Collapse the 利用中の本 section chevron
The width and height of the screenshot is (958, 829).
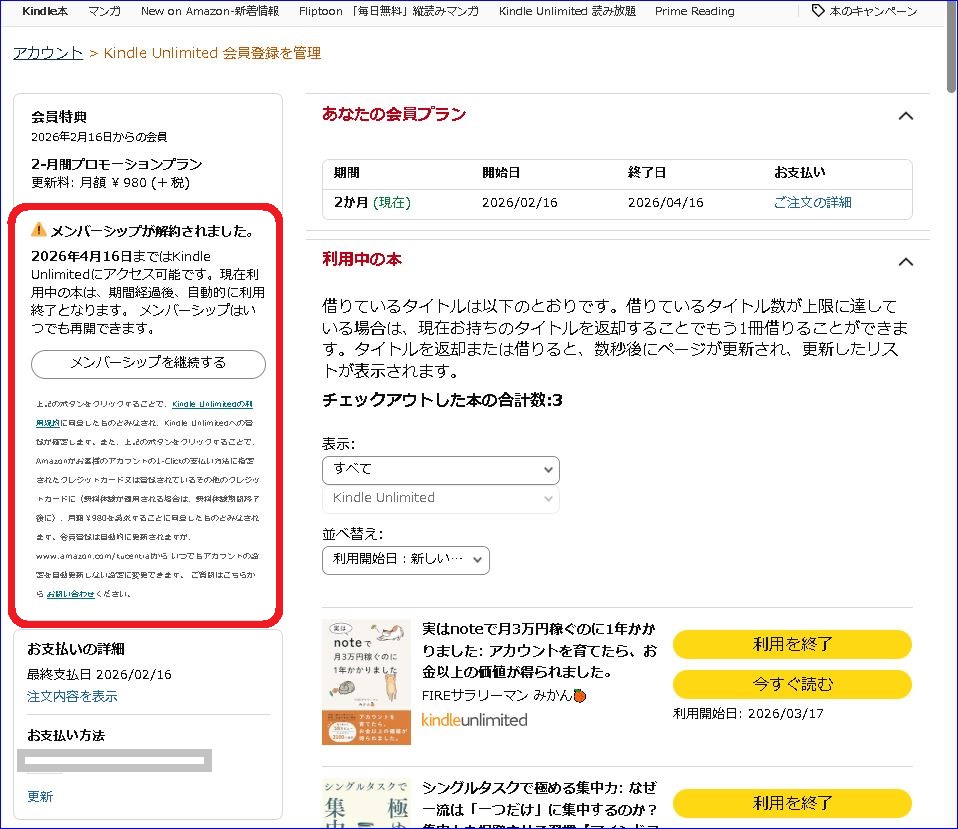coord(905,261)
